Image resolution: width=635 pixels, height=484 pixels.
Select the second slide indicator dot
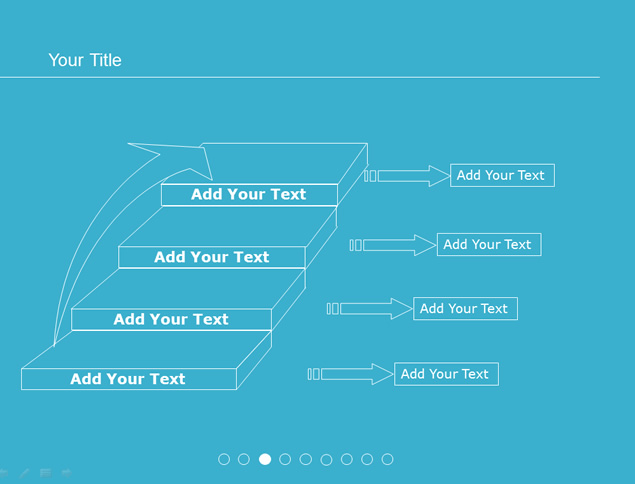click(x=244, y=459)
